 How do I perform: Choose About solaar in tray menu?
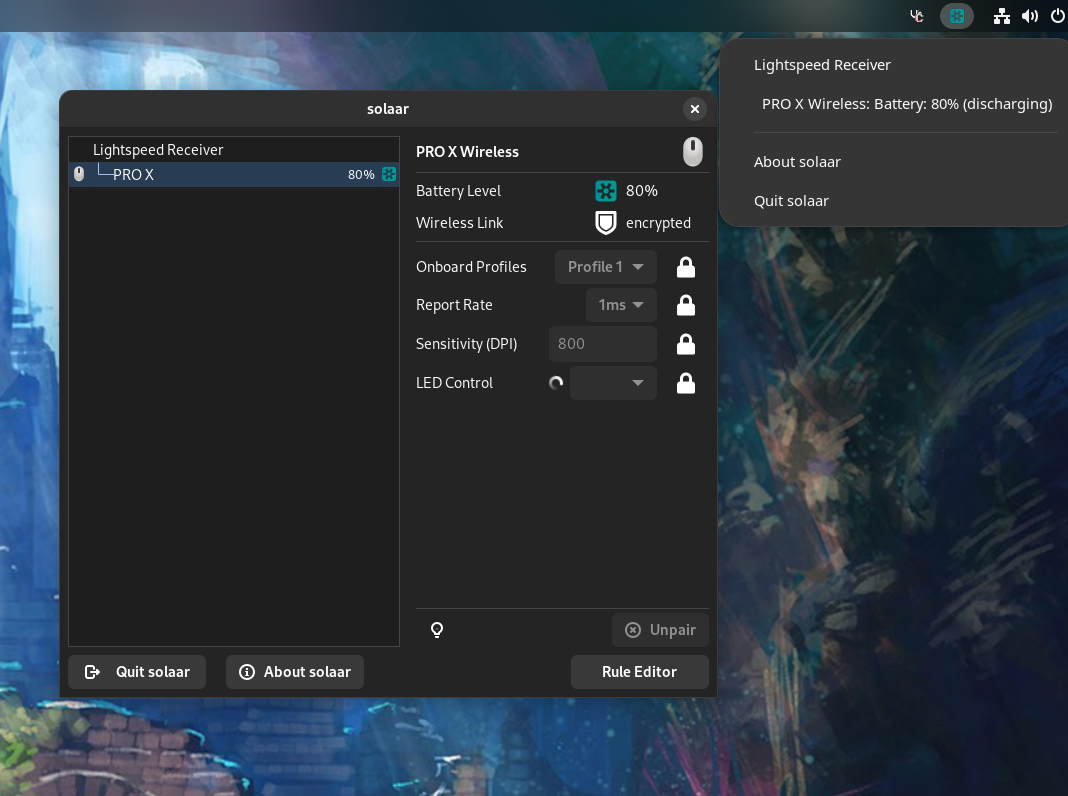point(797,162)
